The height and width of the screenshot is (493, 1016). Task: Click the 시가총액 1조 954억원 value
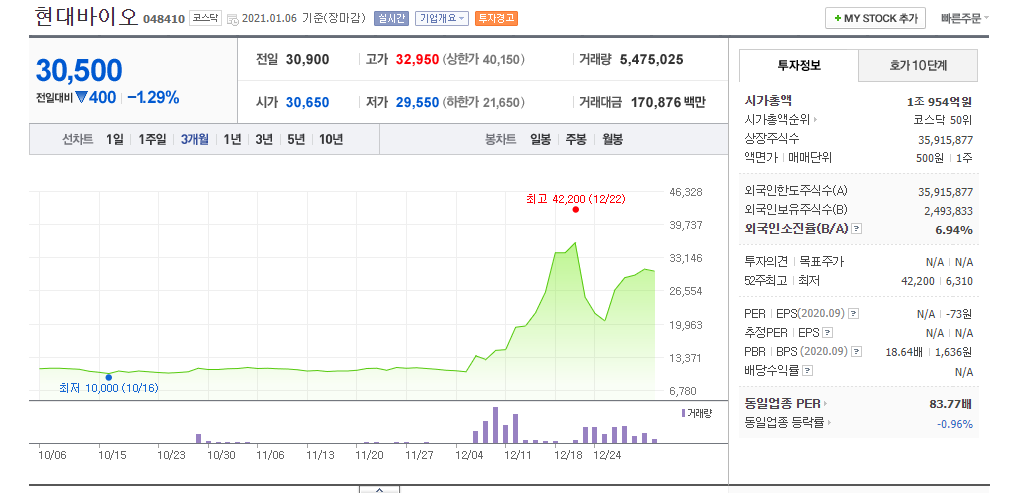[940, 101]
